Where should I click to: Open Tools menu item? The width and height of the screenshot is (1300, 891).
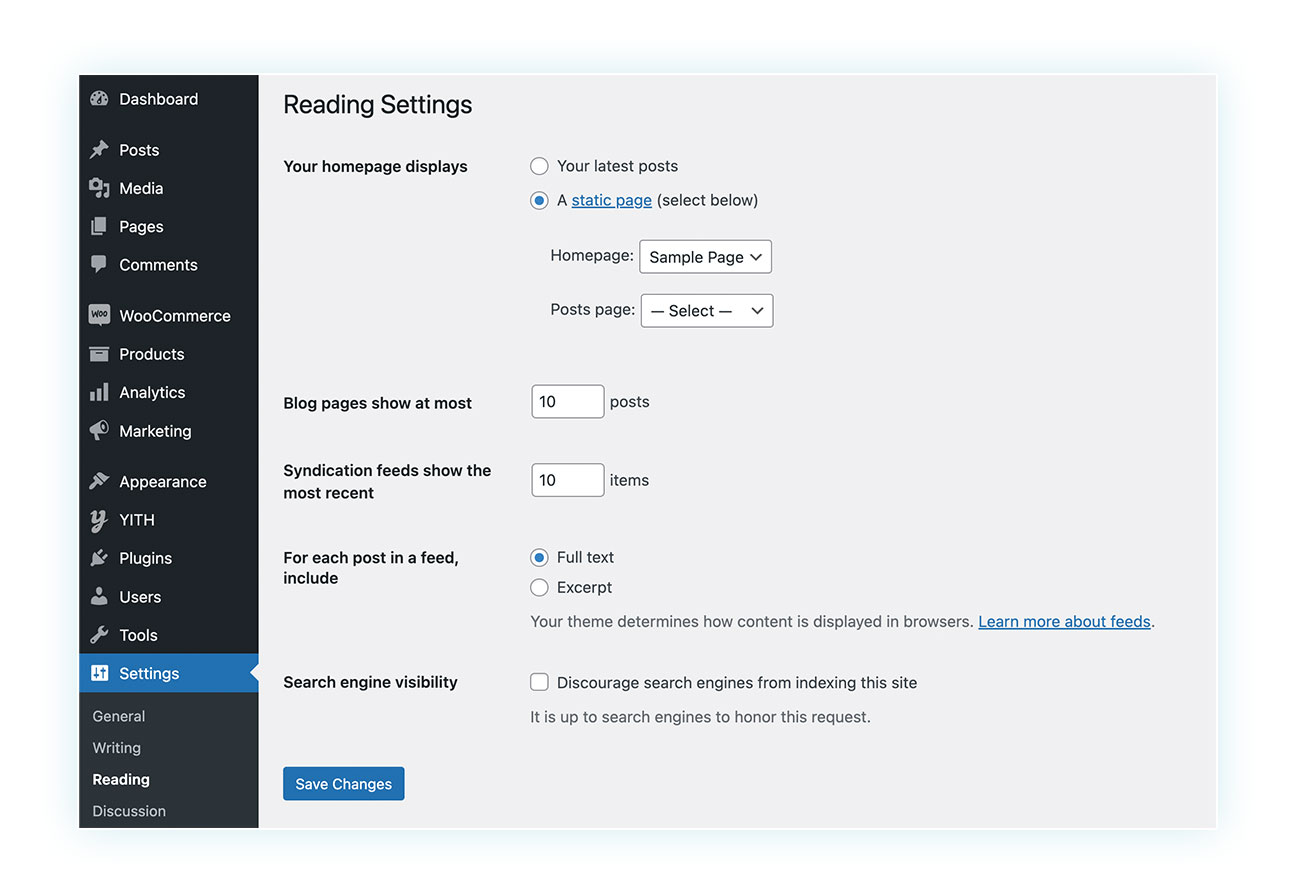click(169, 635)
